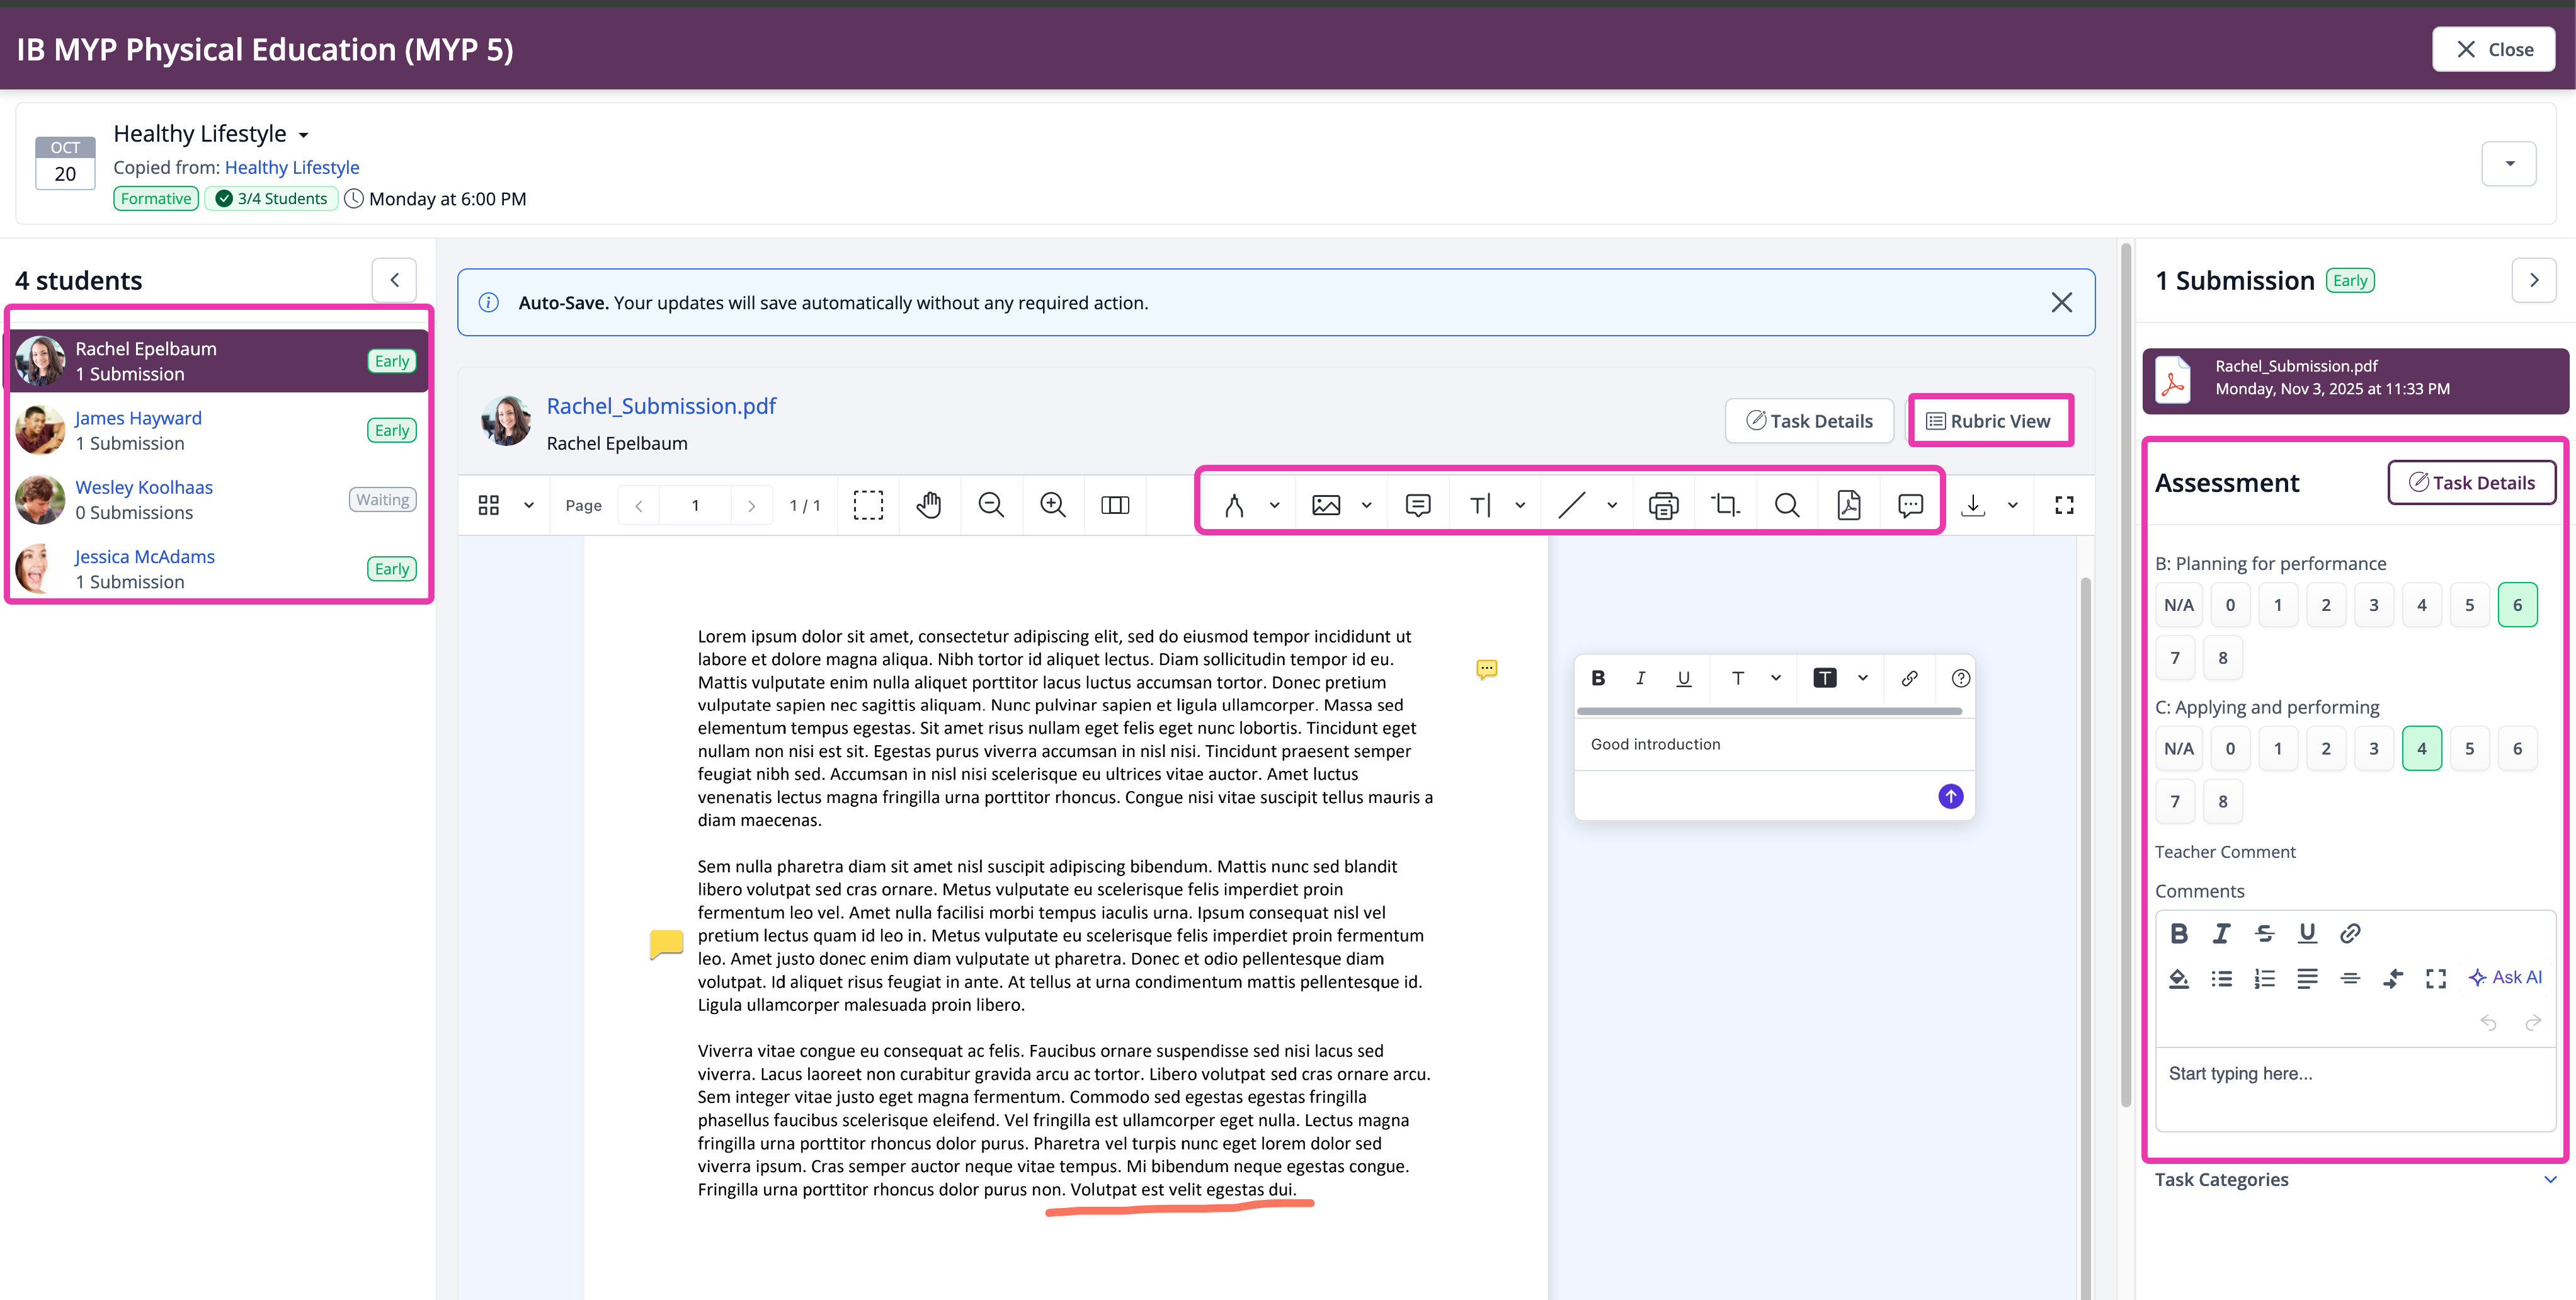Activate the marquee selection tool
This screenshot has width=2576, height=1300.
[868, 505]
